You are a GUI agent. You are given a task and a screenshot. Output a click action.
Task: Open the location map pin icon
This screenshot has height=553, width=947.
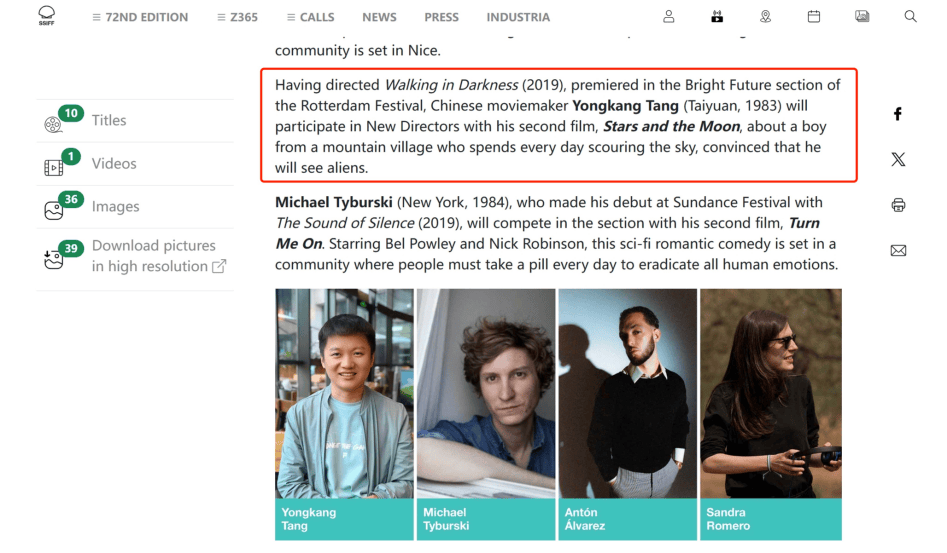(x=765, y=17)
